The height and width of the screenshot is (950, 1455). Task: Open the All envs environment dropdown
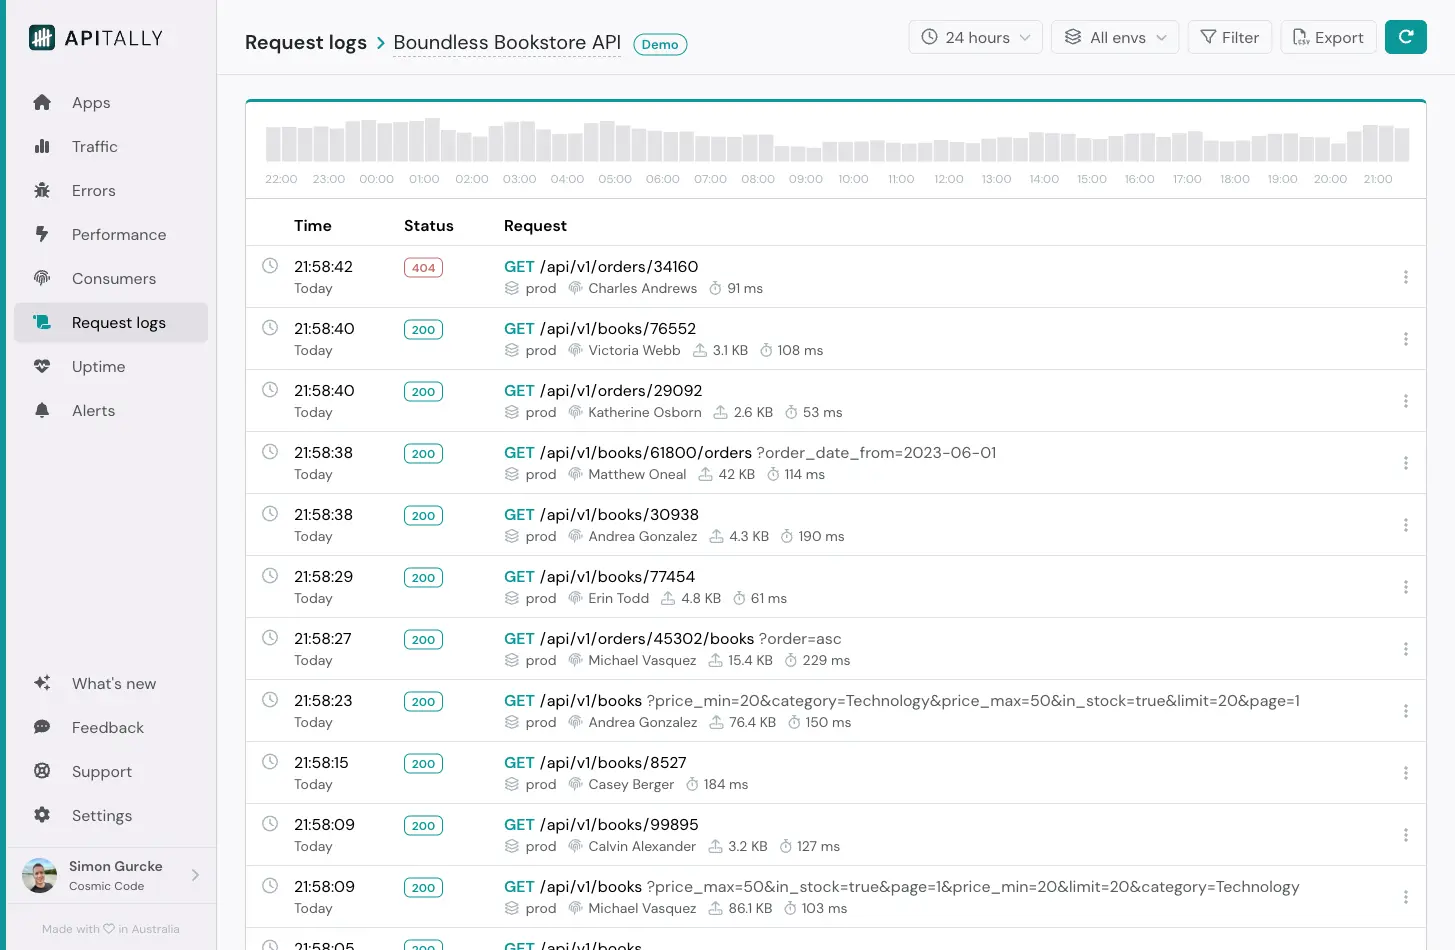tap(1115, 38)
